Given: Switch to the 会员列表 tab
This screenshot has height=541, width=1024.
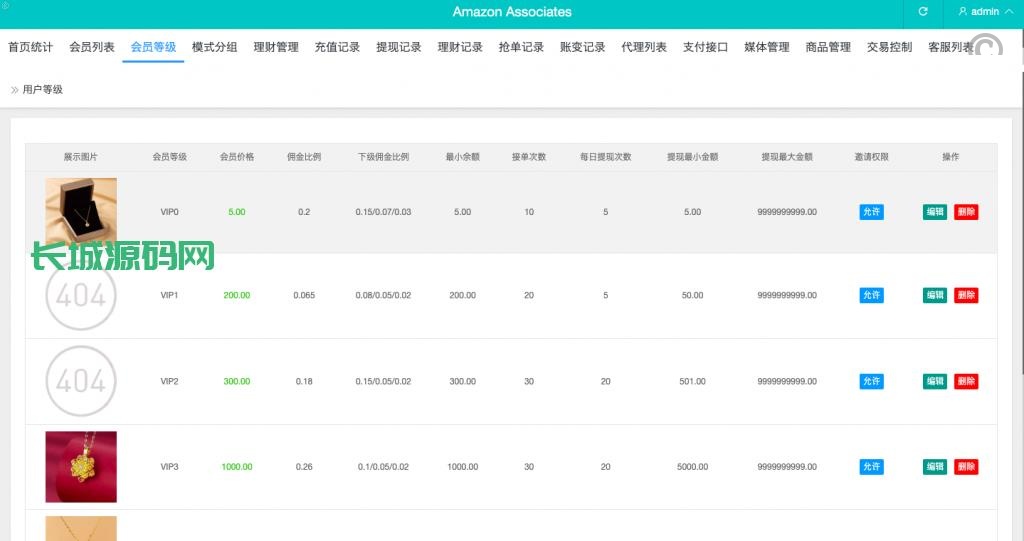Looking at the screenshot, I should click(92, 47).
